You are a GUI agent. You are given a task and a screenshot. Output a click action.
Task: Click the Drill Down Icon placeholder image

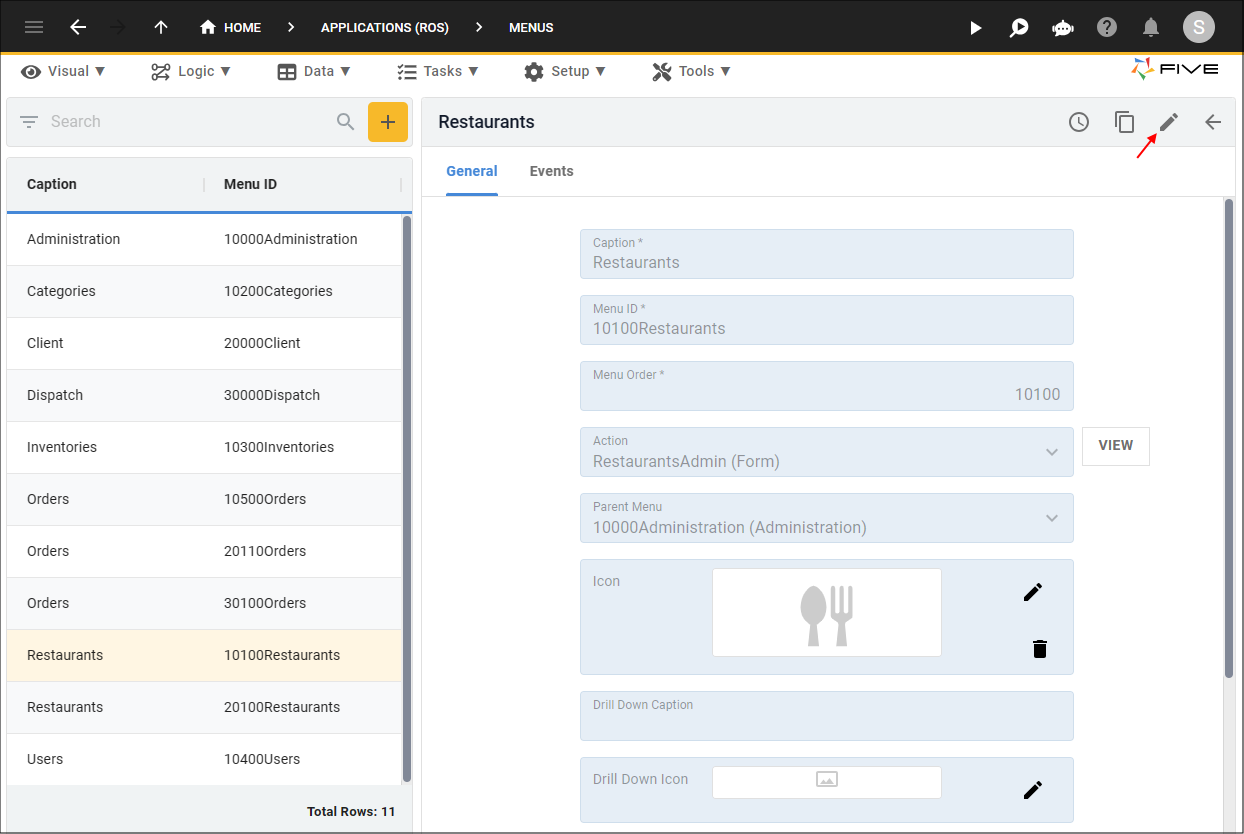tap(827, 782)
